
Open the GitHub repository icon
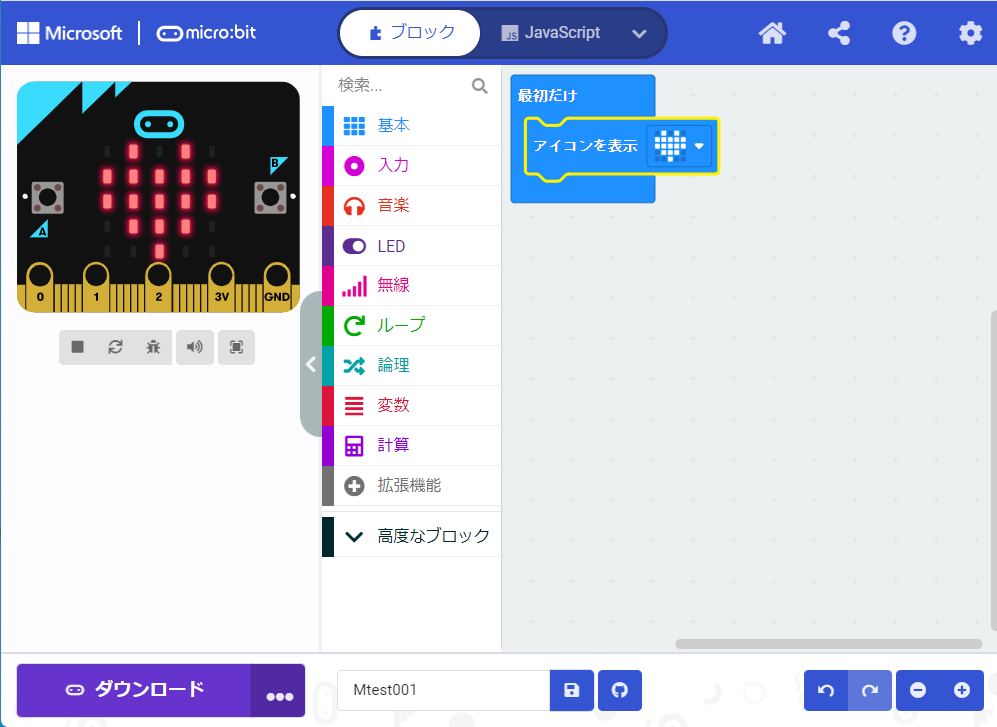click(x=620, y=690)
